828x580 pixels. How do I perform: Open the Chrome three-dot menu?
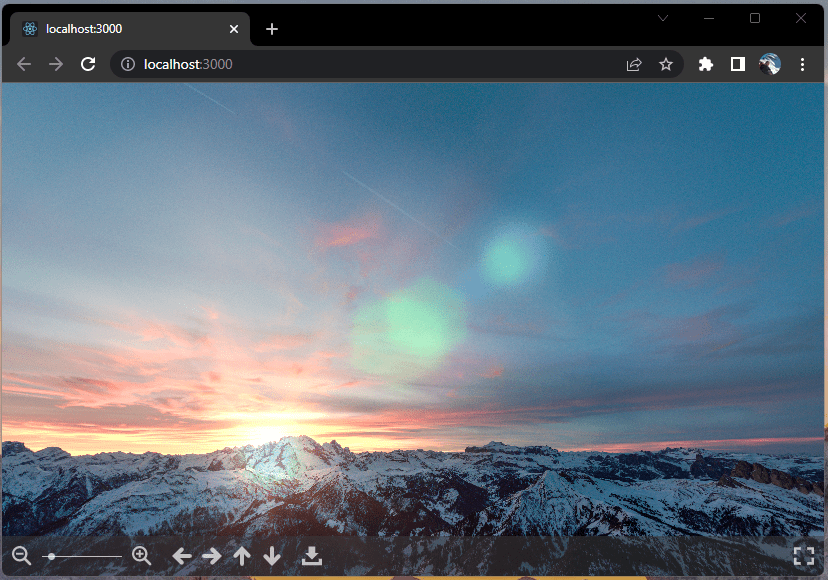click(x=802, y=63)
